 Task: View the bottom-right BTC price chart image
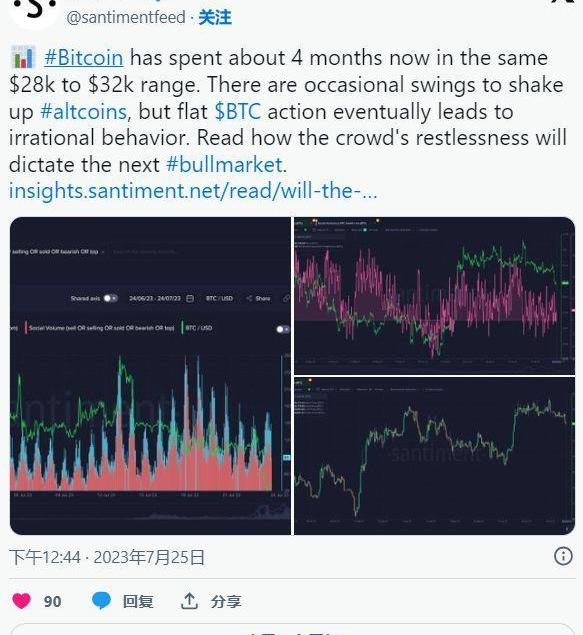coord(434,456)
